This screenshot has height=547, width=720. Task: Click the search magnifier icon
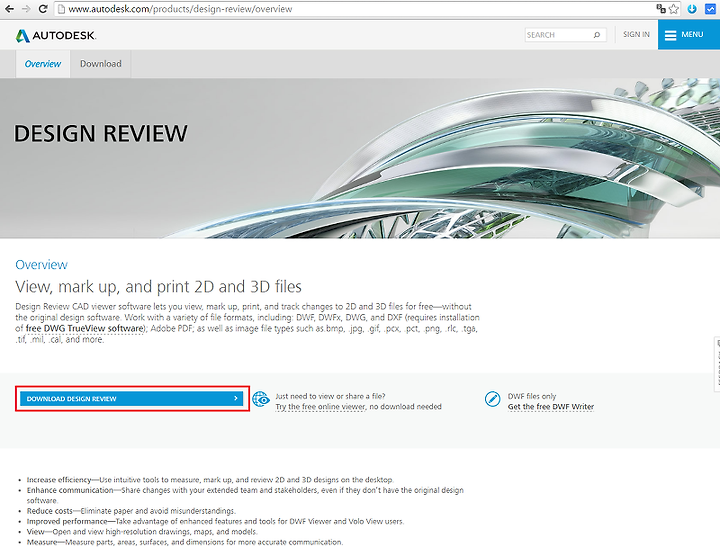pyautogui.click(x=597, y=35)
